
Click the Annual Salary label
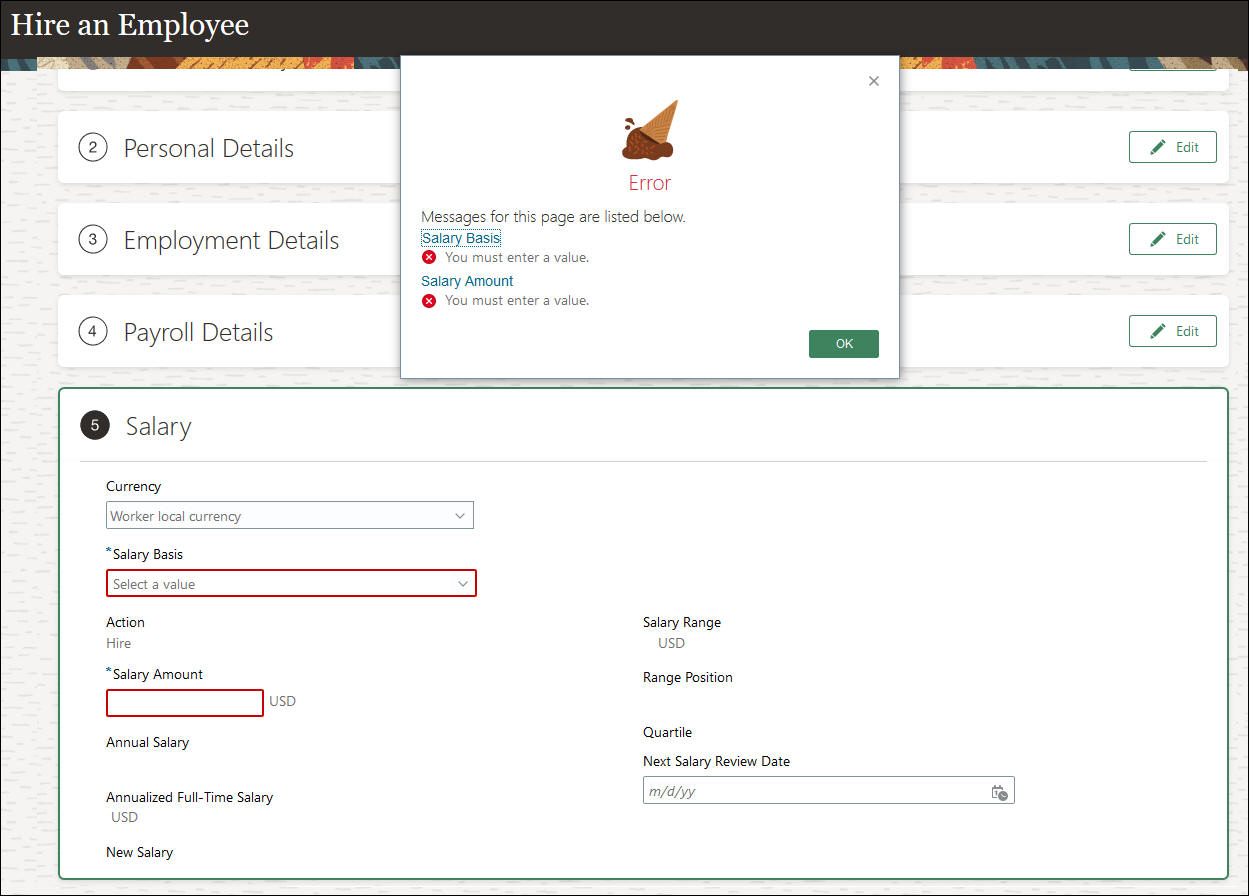coord(147,742)
